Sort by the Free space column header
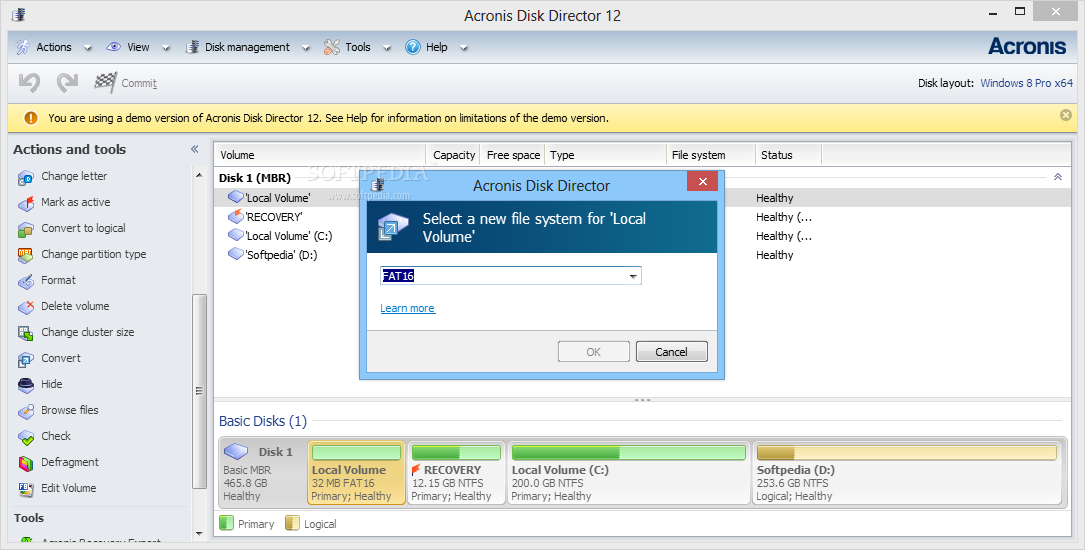Viewport: 1085px width, 550px height. click(x=513, y=155)
